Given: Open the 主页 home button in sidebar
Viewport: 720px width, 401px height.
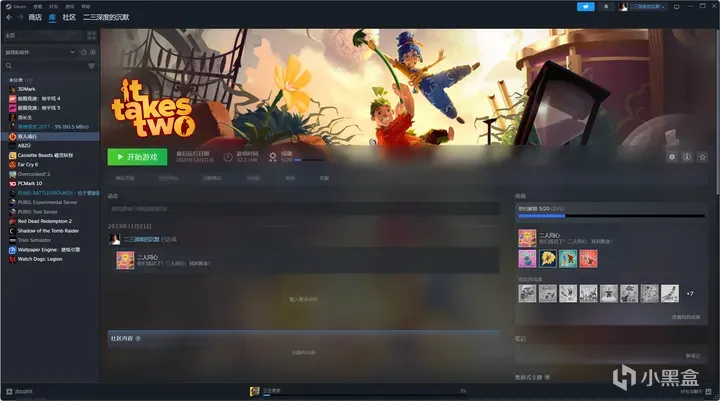Looking at the screenshot, I should (x=44, y=35).
